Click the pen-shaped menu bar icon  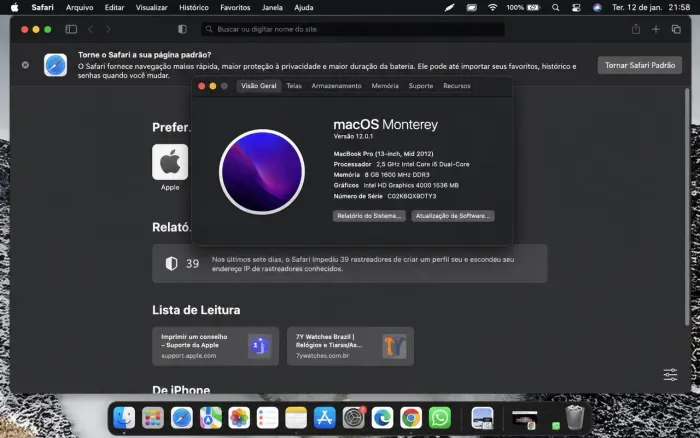point(450,7)
